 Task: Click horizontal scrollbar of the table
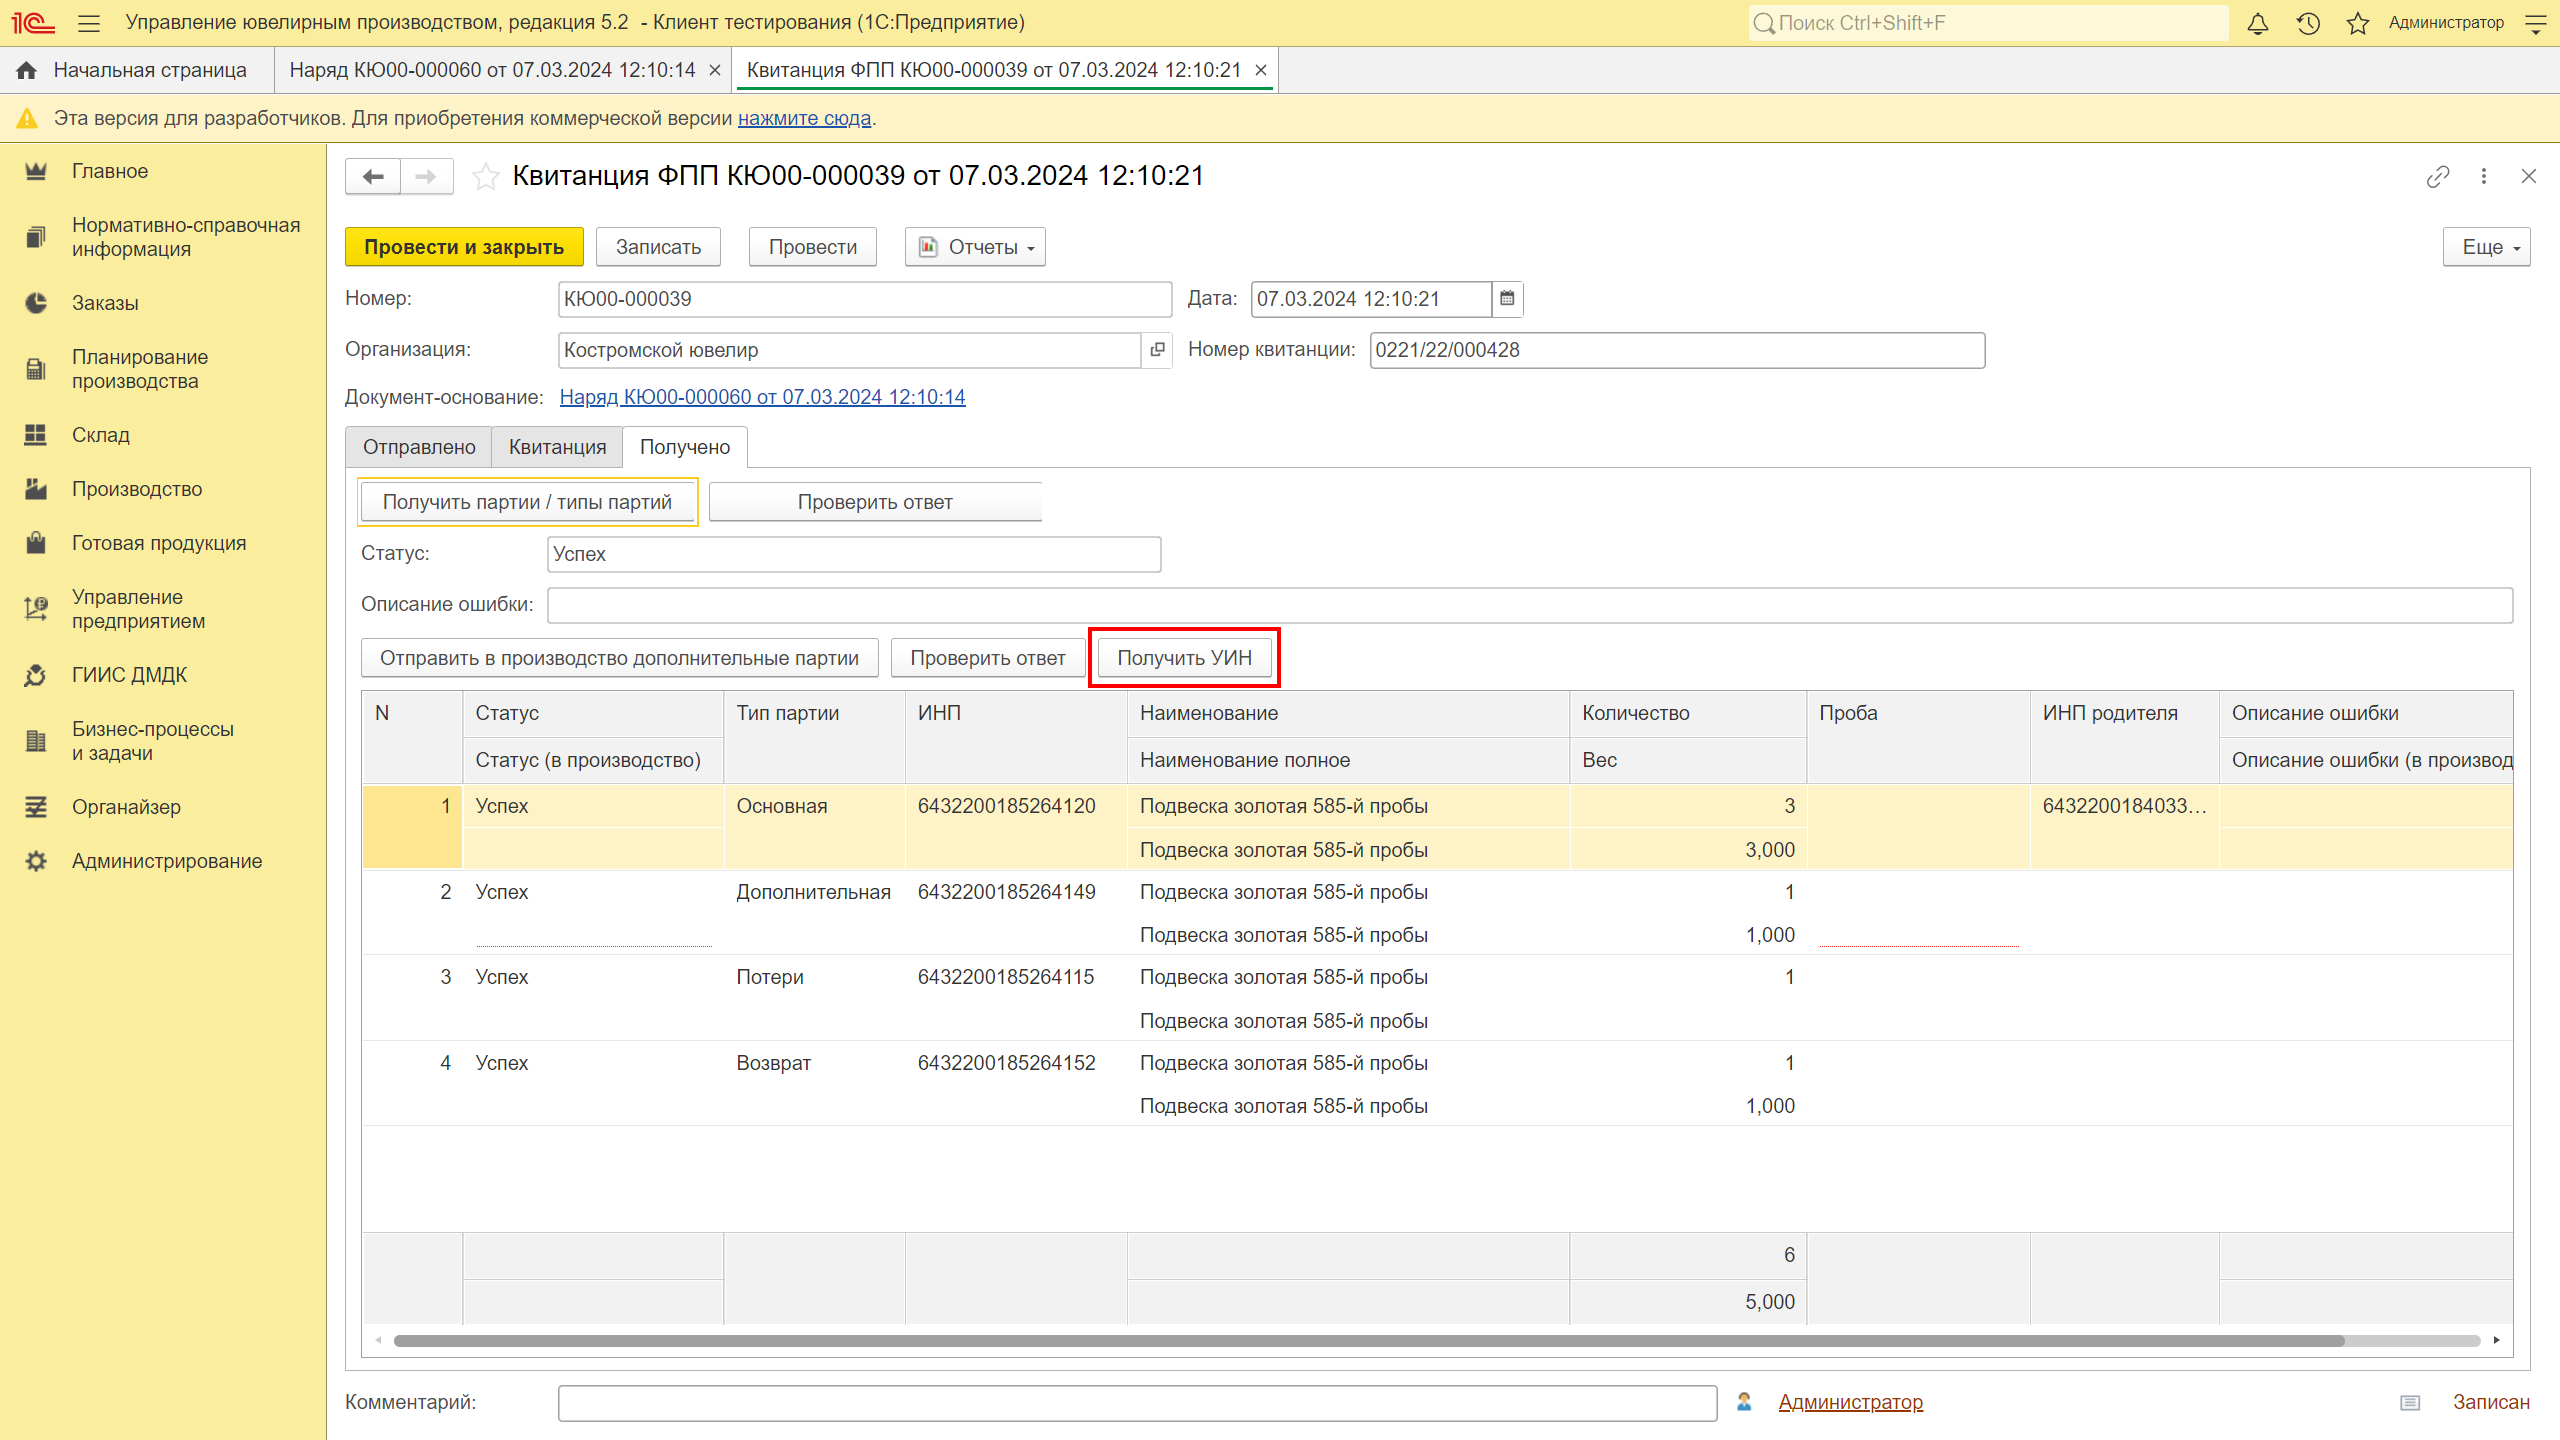click(1368, 1340)
